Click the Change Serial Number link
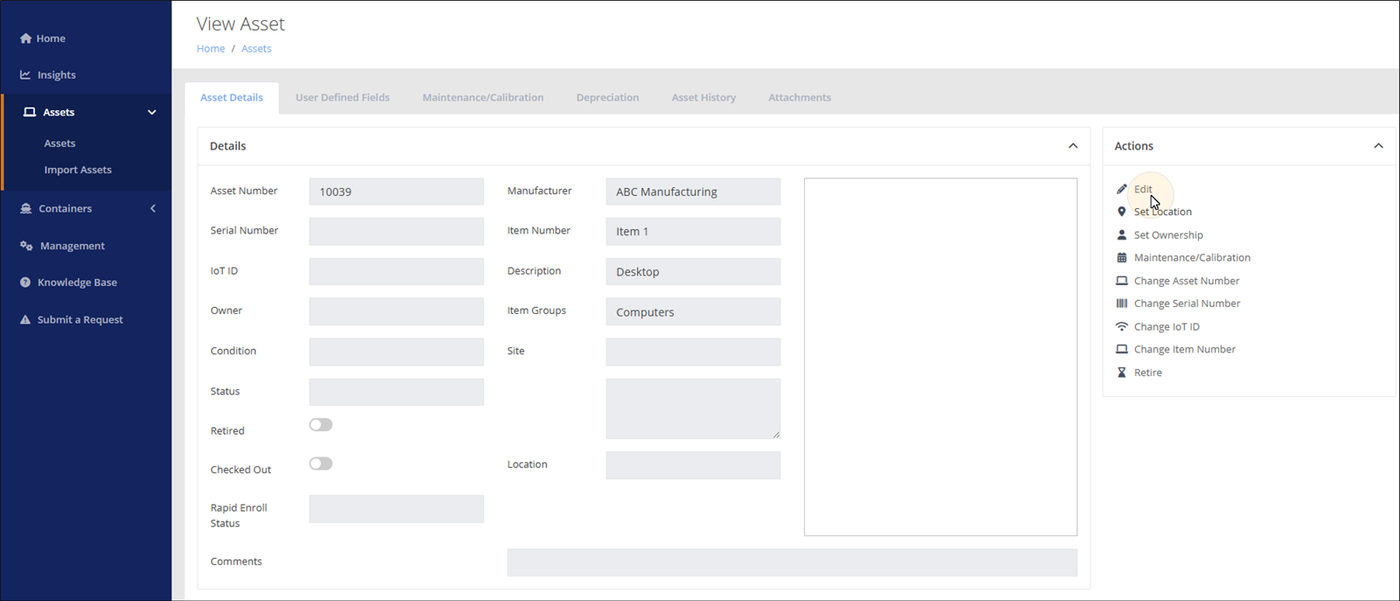The width and height of the screenshot is (1400, 601). 1187,303
